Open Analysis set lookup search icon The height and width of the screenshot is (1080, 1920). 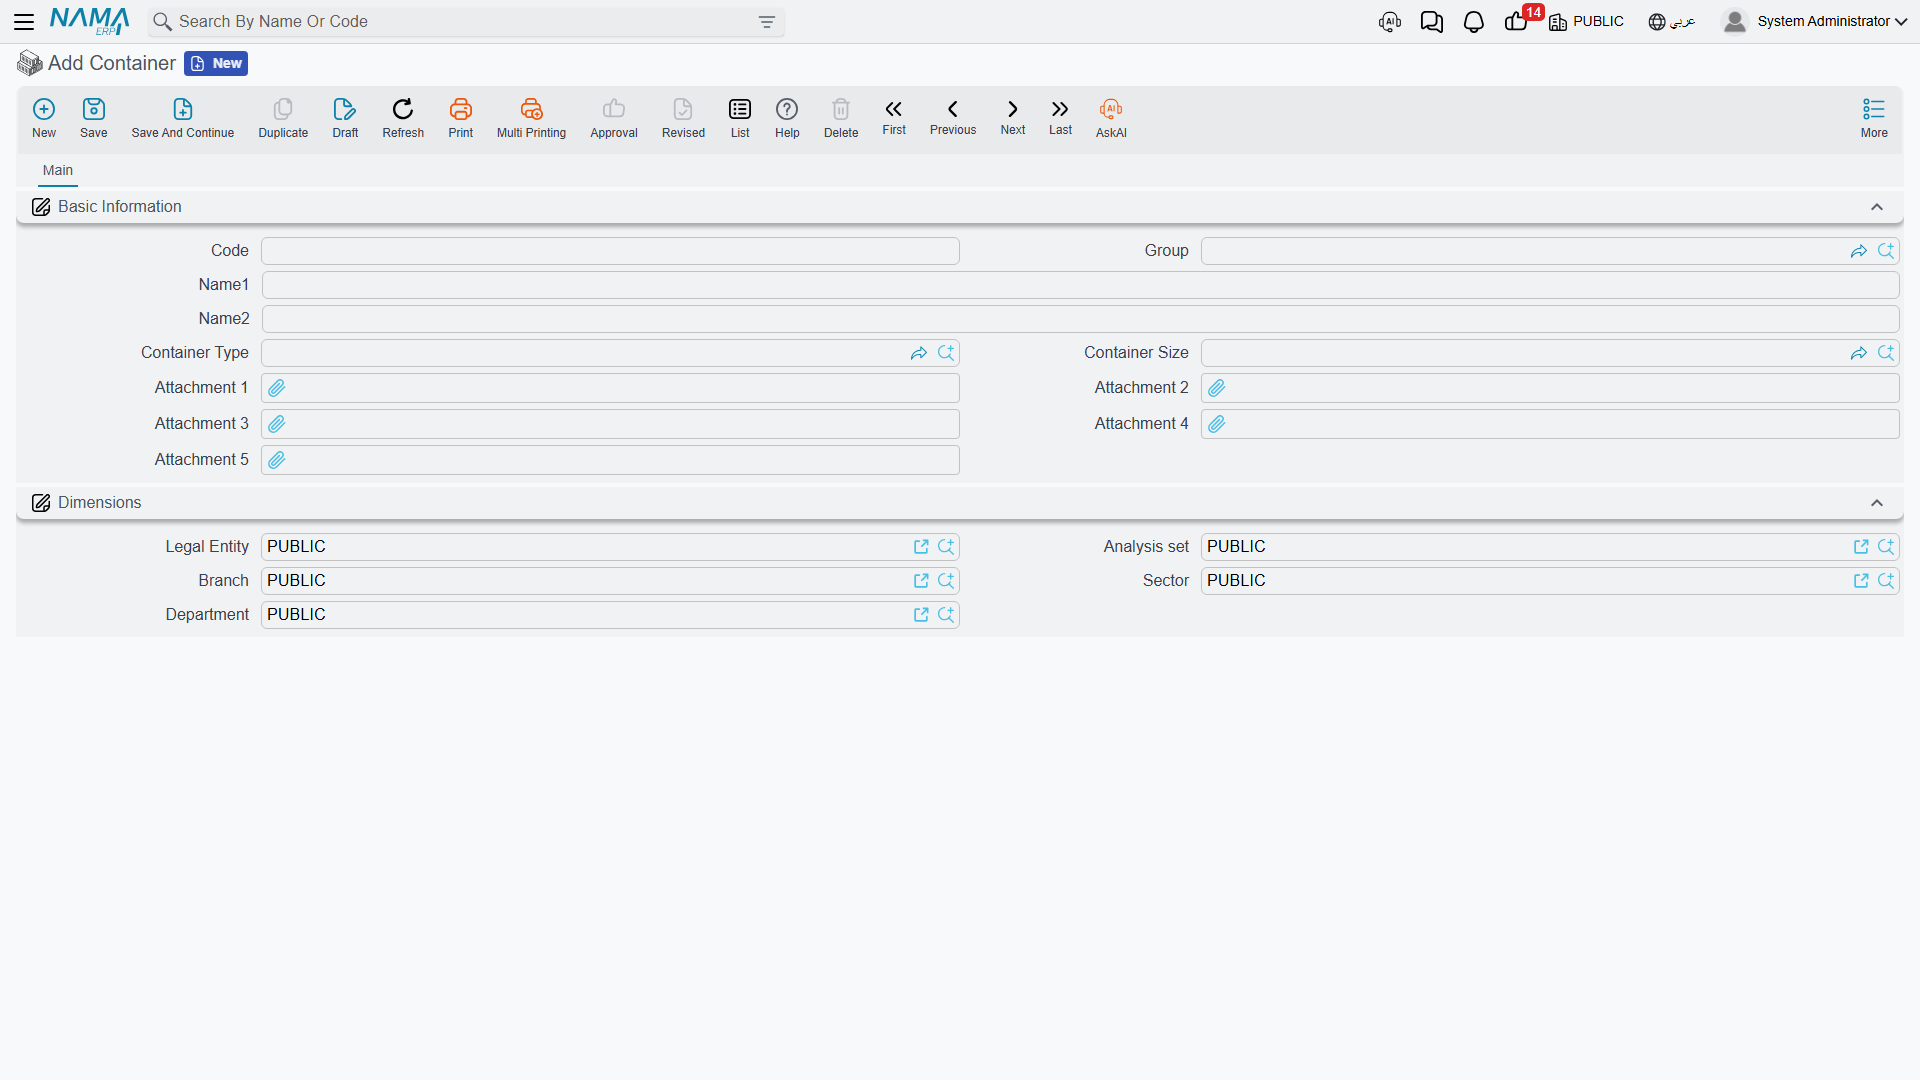1886,547
